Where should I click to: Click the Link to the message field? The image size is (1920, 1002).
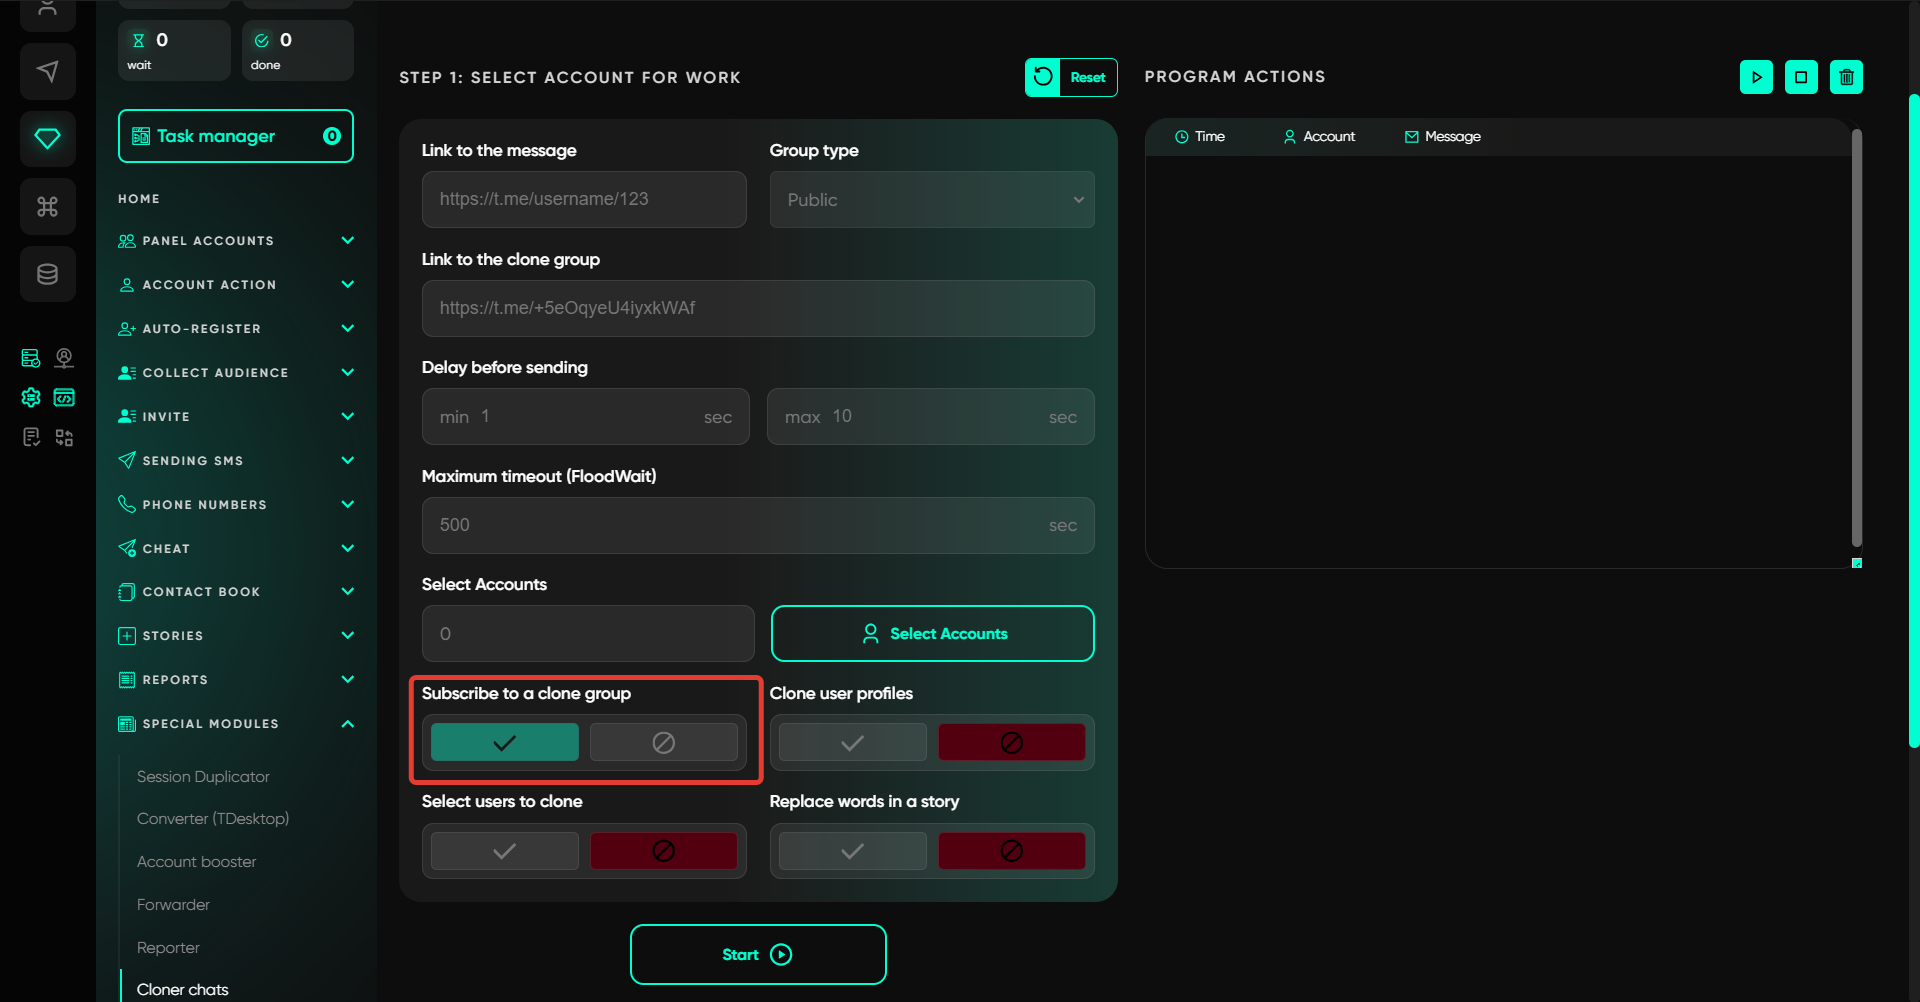pyautogui.click(x=584, y=200)
